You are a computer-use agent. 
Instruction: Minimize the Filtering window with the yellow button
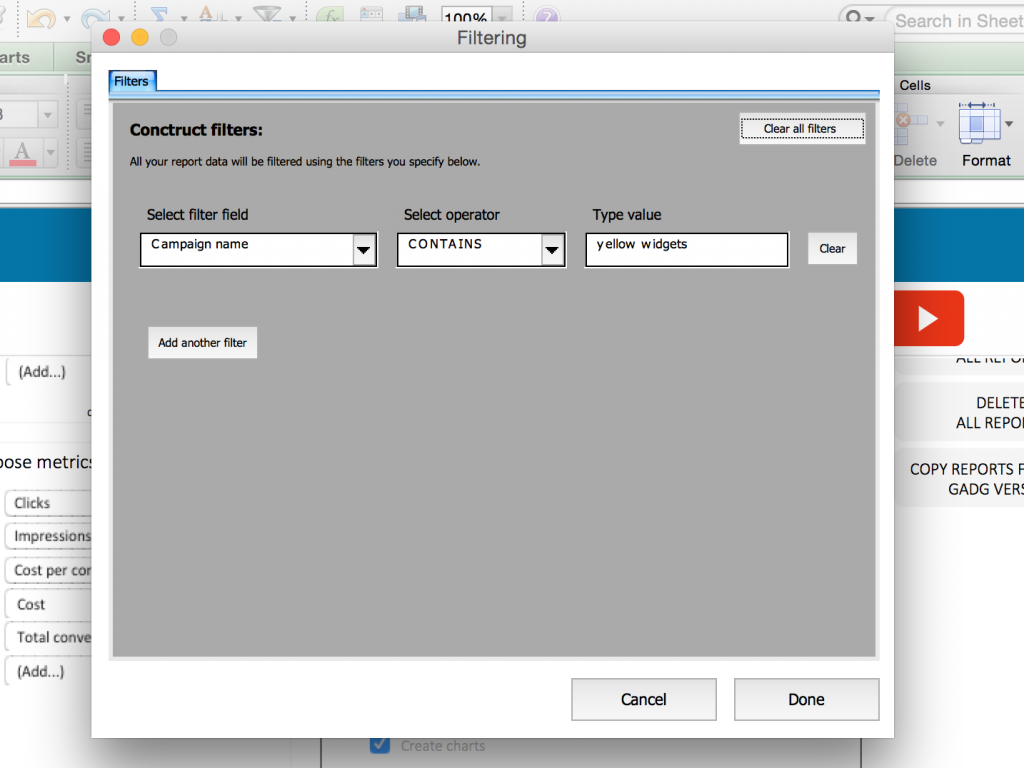point(140,38)
